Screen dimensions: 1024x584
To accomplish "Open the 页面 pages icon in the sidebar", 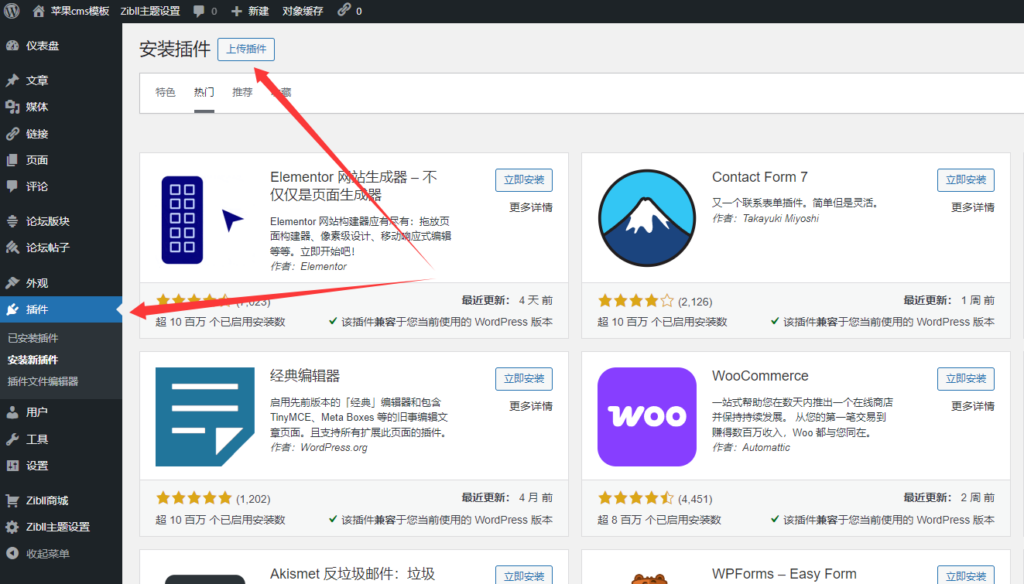I will 12,160.
